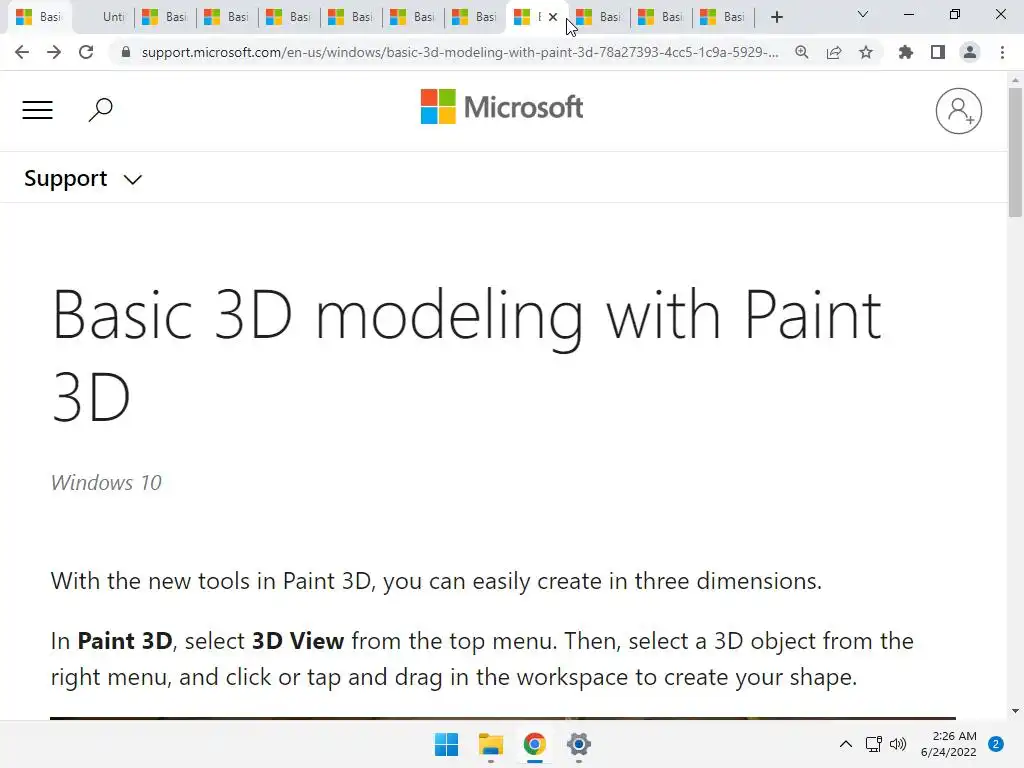Open the hamburger navigation menu
Viewport: 1024px width, 768px height.
click(37, 110)
